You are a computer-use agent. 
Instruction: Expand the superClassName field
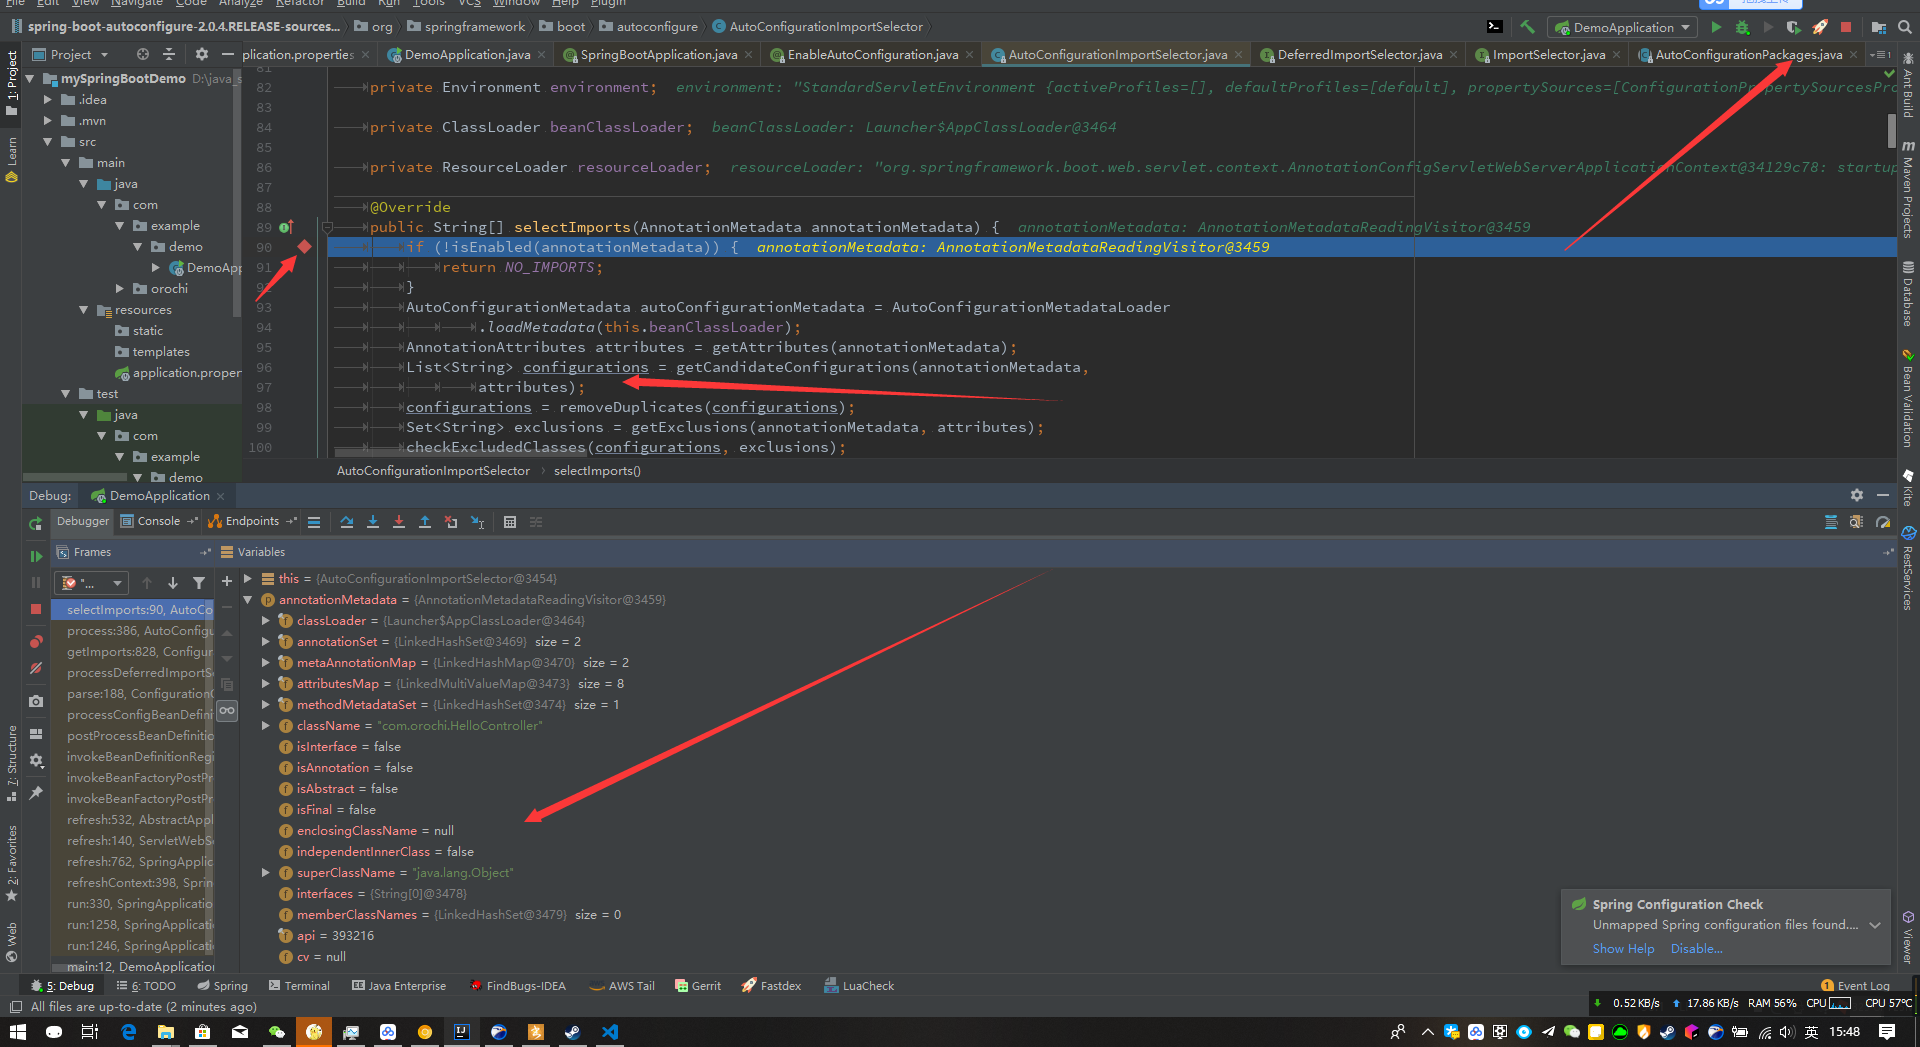(x=266, y=873)
